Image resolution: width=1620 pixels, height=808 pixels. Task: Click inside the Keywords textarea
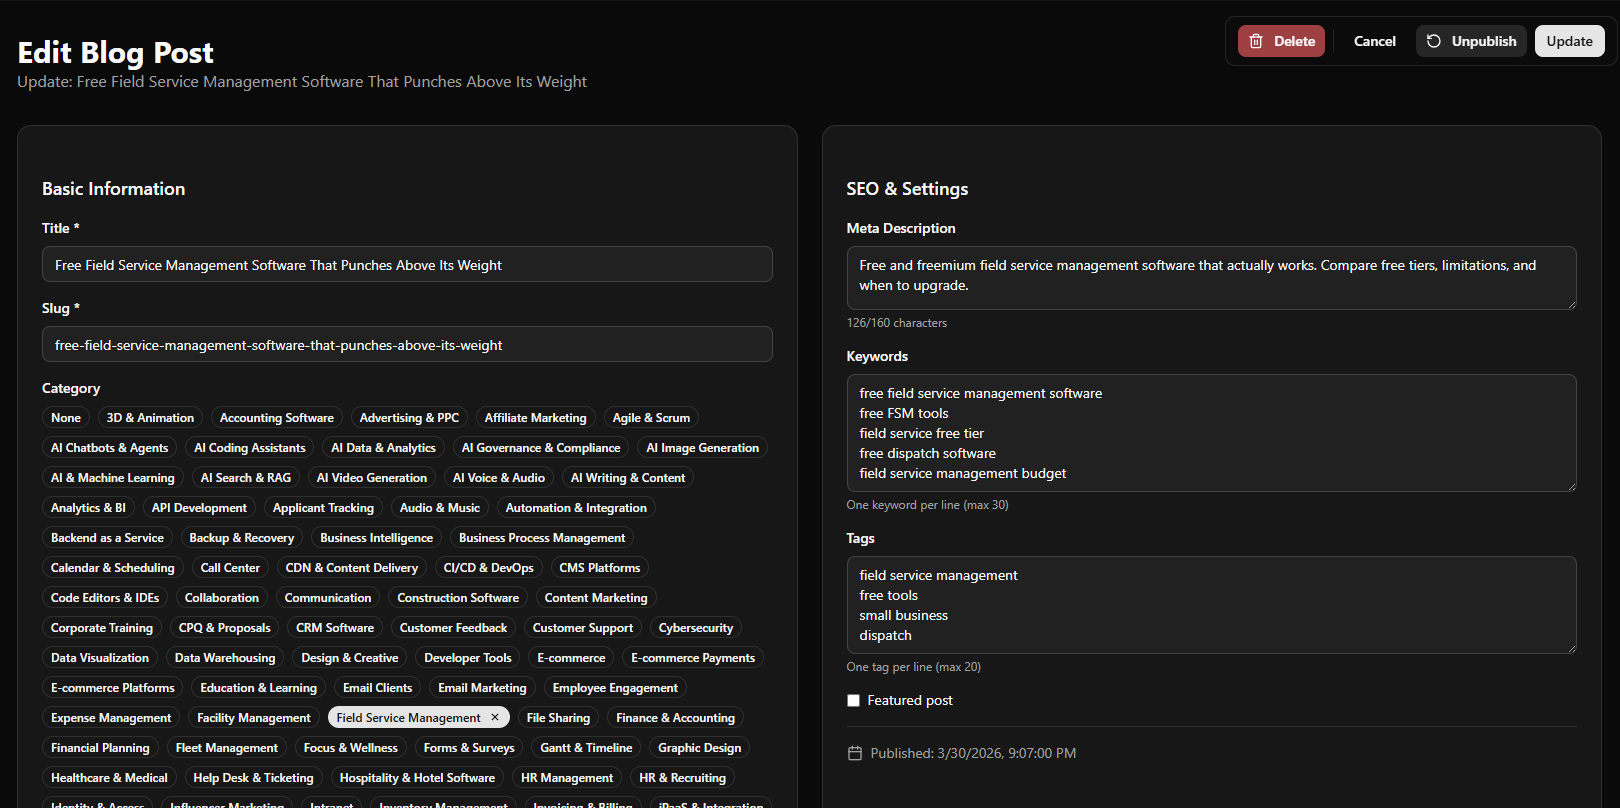[x=1210, y=433]
